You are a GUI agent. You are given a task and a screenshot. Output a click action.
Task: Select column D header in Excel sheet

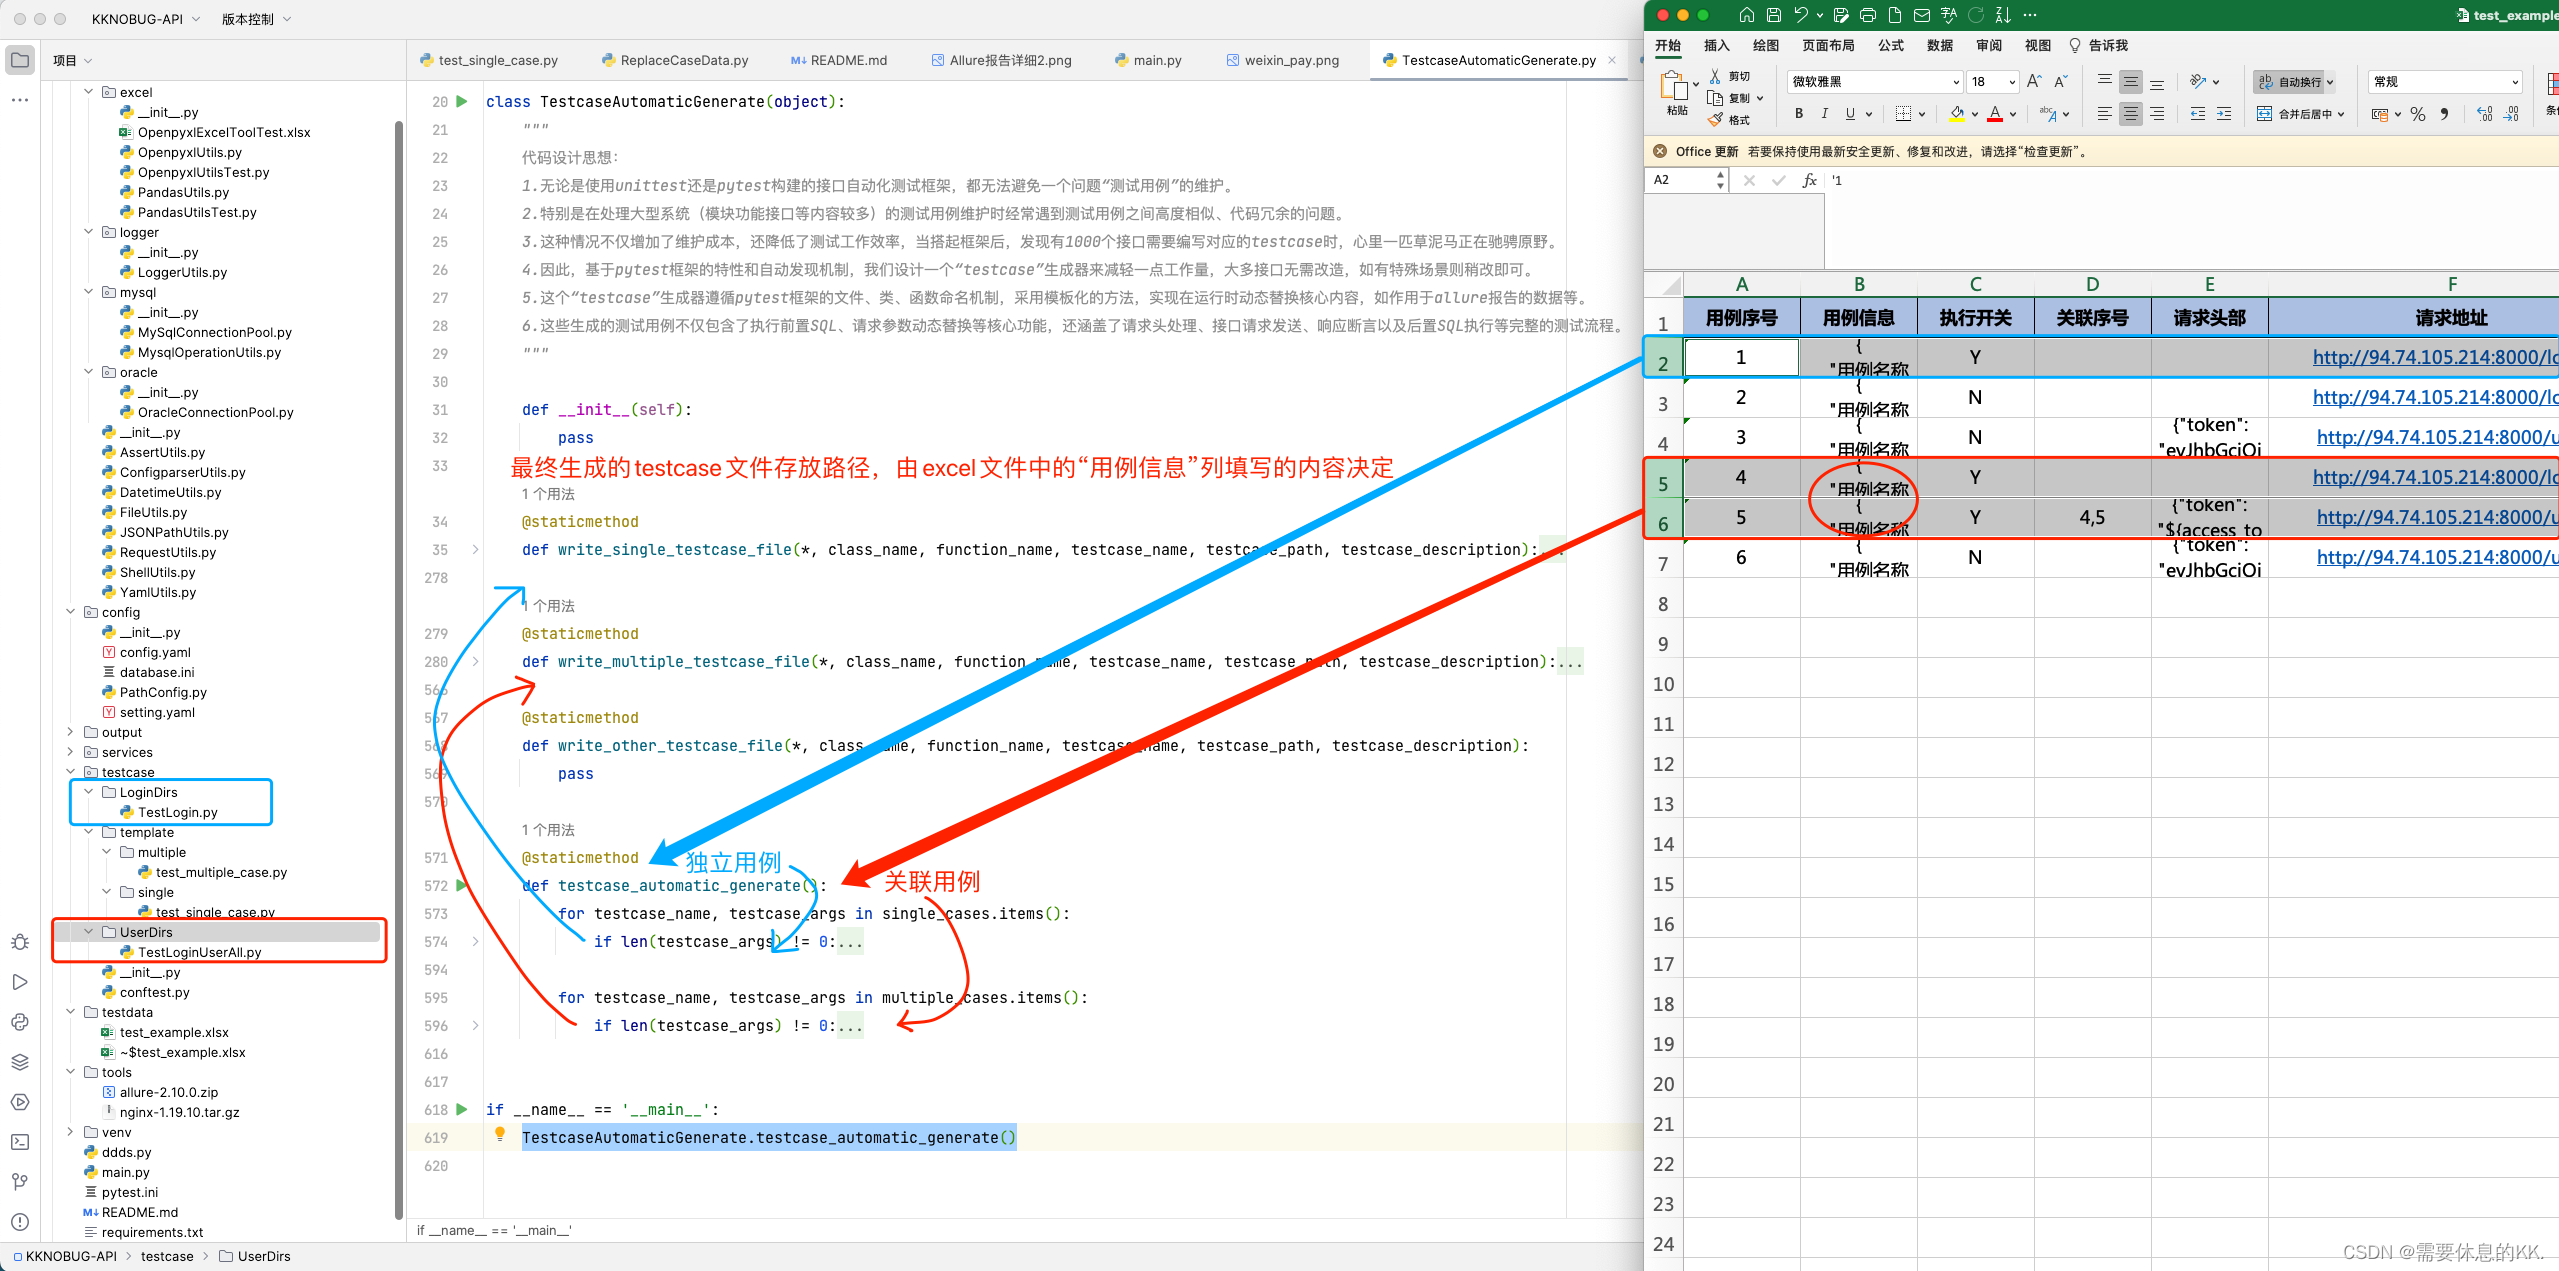[x=2092, y=284]
